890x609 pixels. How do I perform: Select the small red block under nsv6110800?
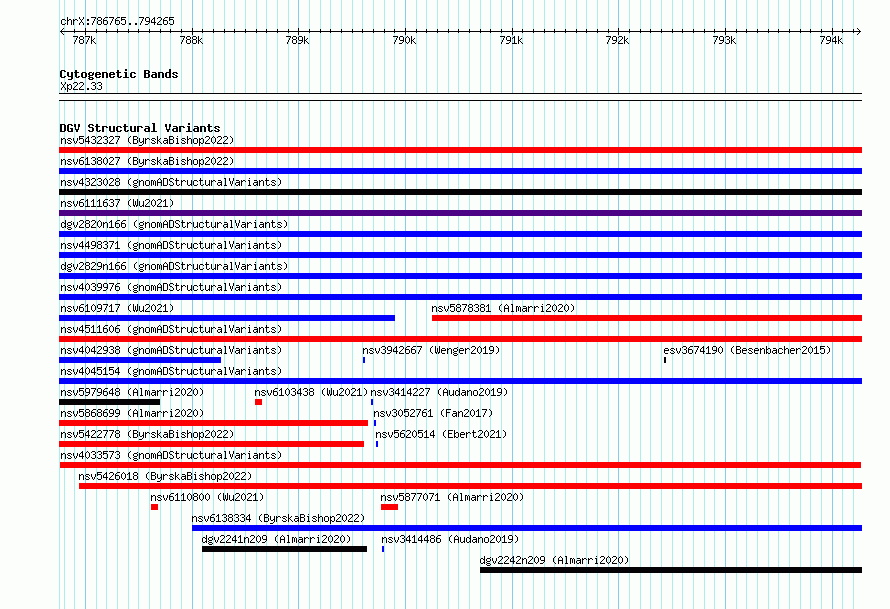pyautogui.click(x=154, y=507)
